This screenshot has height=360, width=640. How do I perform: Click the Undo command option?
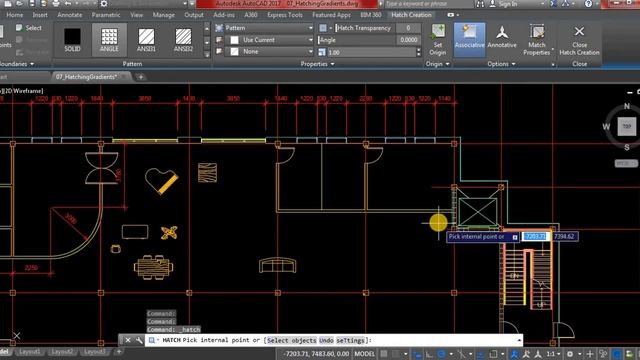(326, 340)
